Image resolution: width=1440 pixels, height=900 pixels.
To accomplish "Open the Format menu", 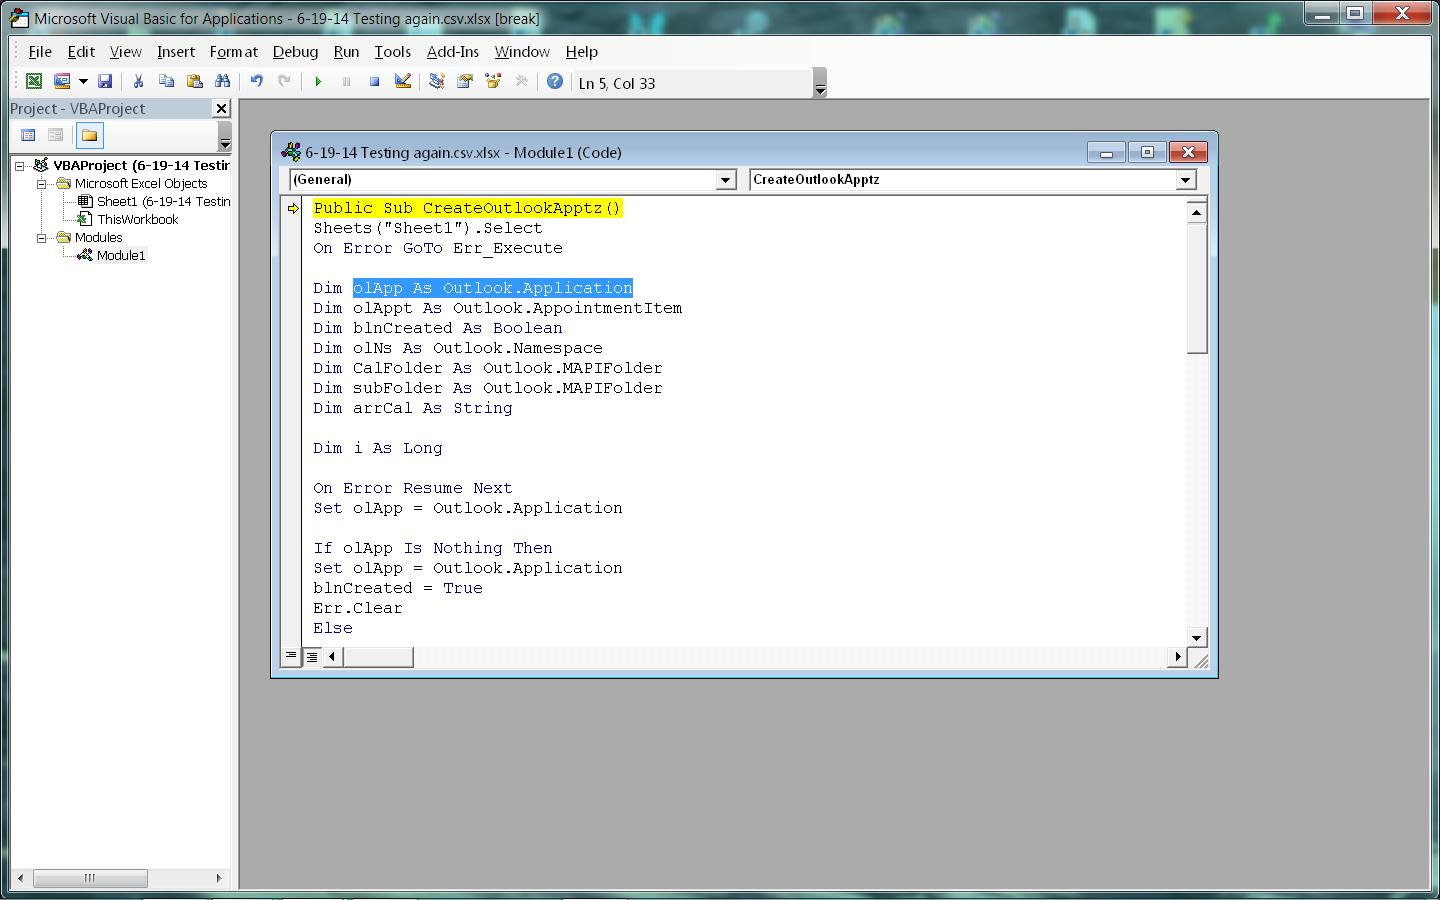I will click(x=234, y=52).
